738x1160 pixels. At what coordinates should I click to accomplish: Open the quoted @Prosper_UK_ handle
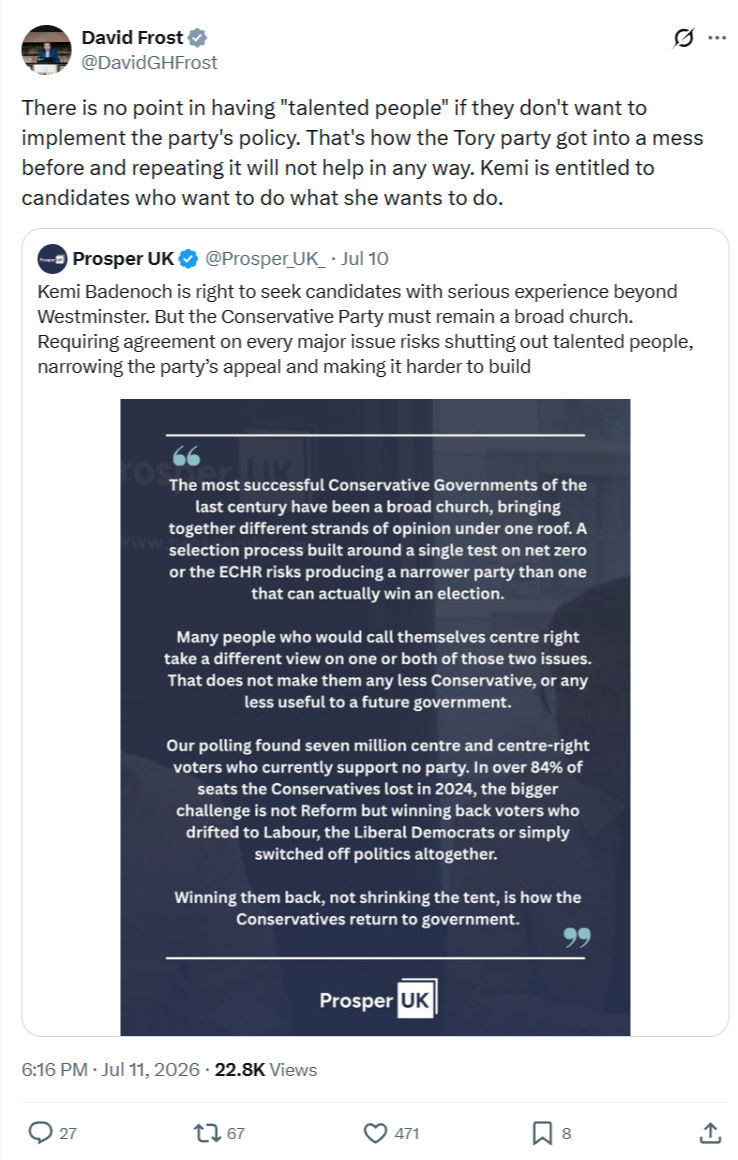pyautogui.click(x=264, y=259)
